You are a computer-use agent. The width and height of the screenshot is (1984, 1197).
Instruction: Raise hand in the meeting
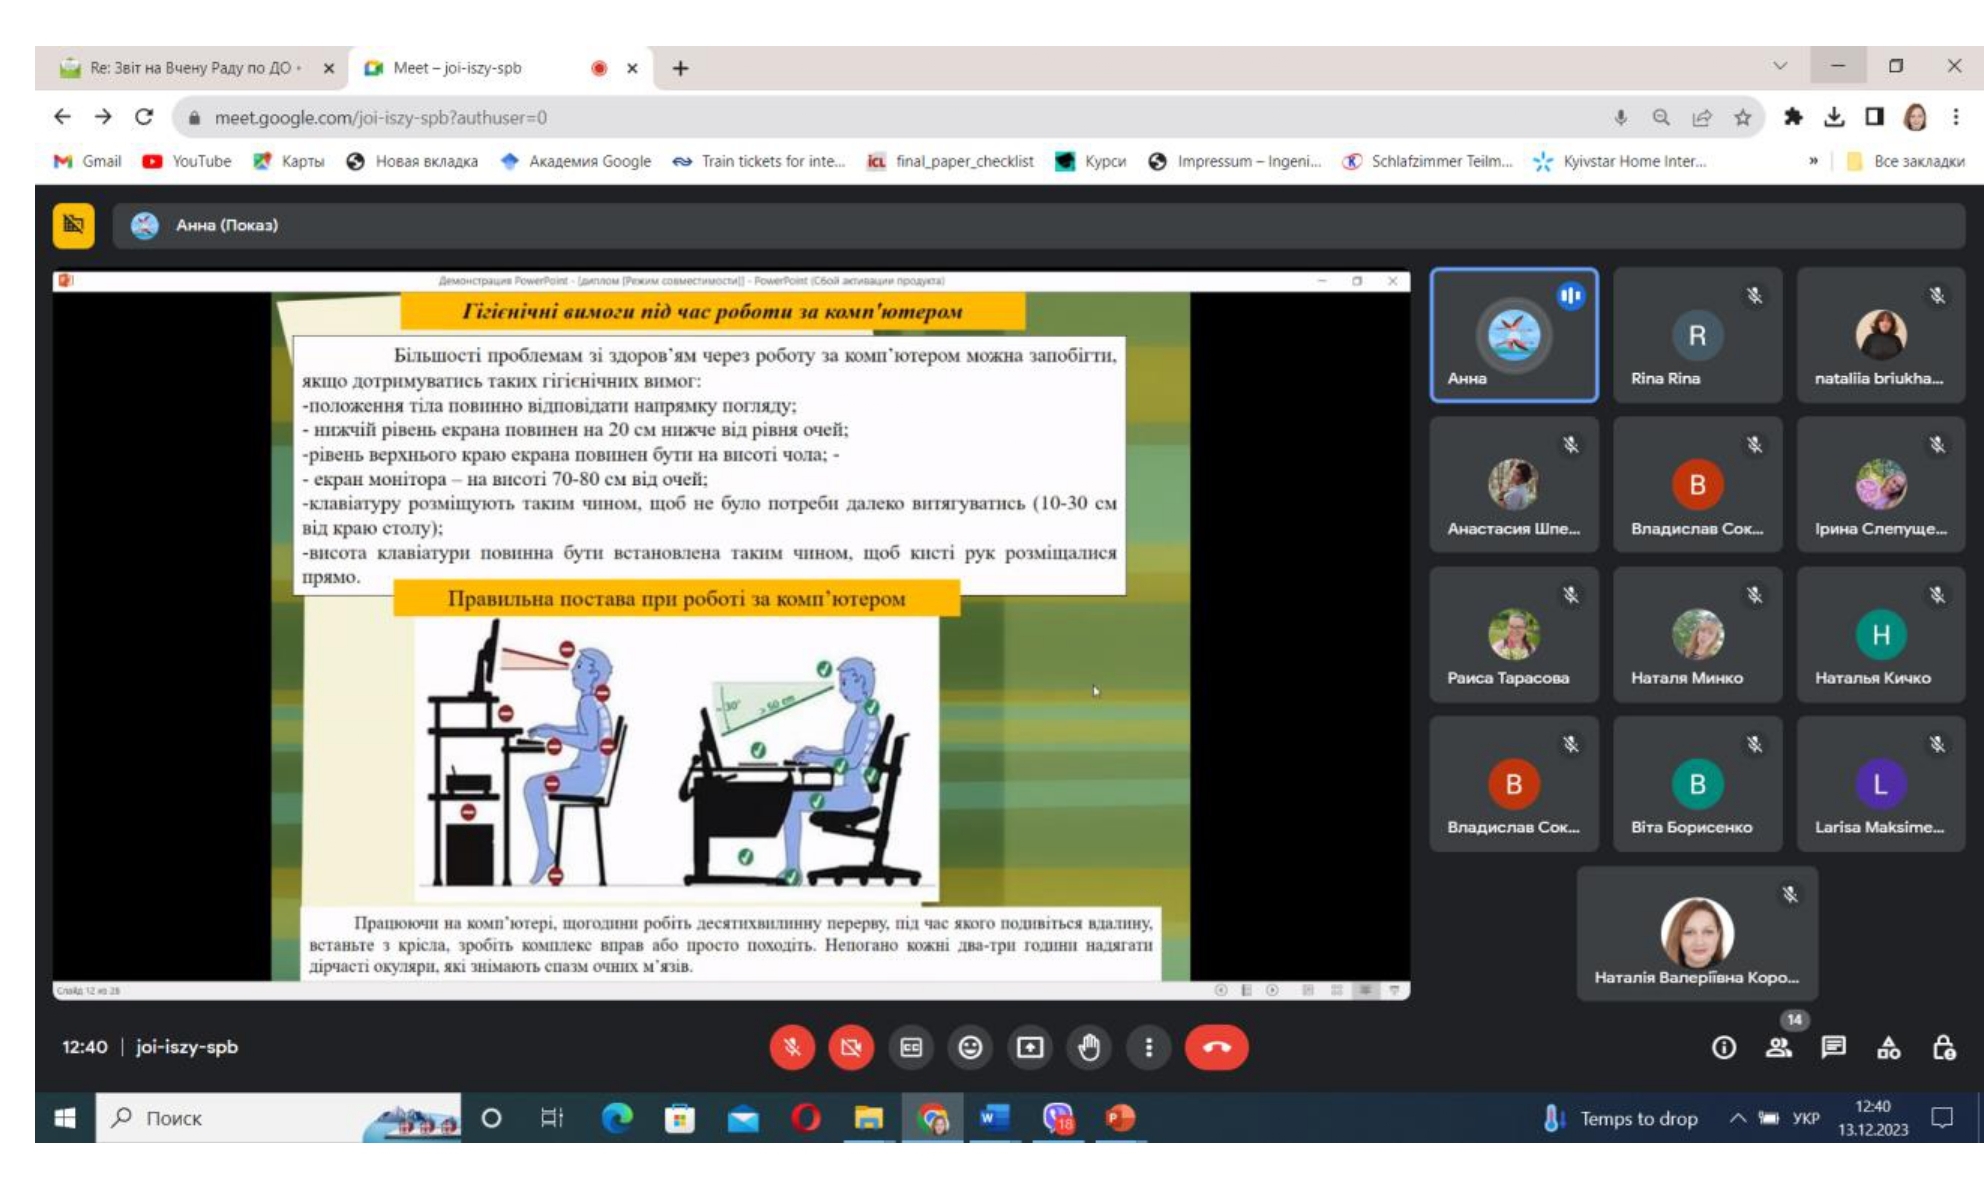pos(1089,1047)
